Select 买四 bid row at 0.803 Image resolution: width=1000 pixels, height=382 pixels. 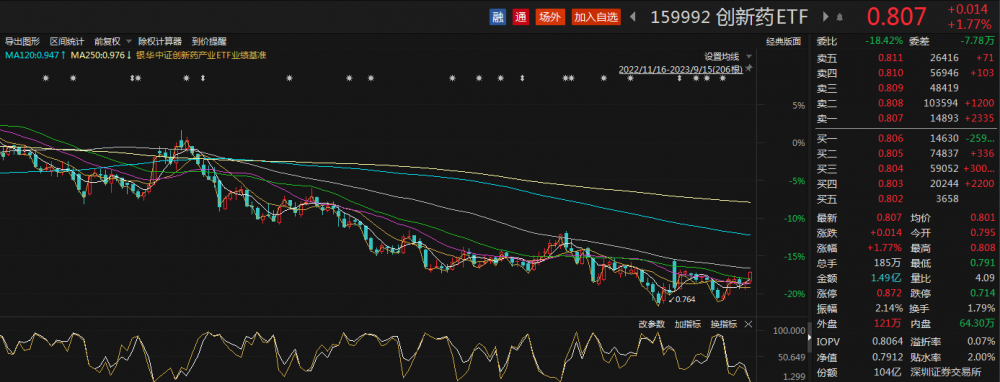point(907,184)
